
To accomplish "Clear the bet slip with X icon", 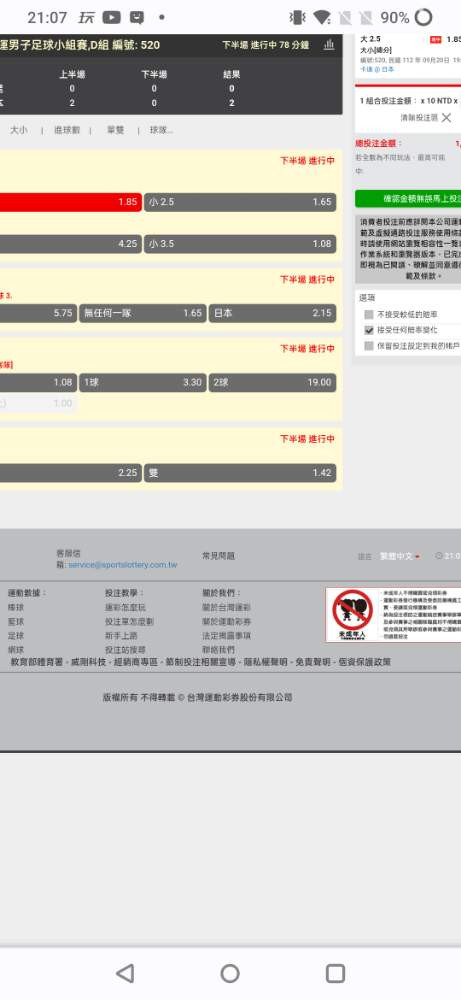I will coord(446,117).
